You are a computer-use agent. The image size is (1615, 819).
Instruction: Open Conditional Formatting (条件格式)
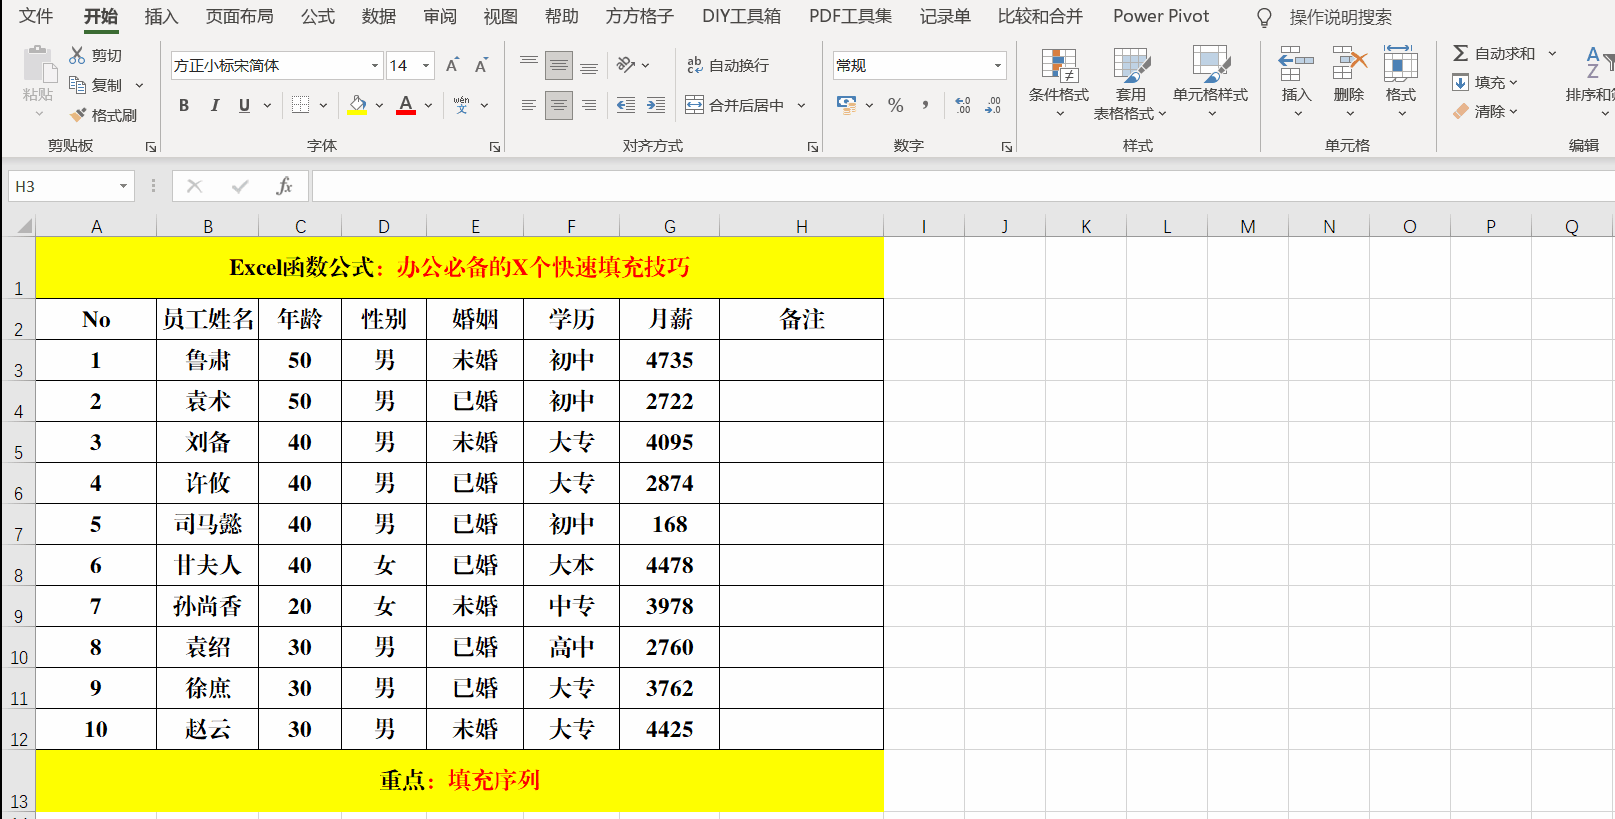[1059, 82]
